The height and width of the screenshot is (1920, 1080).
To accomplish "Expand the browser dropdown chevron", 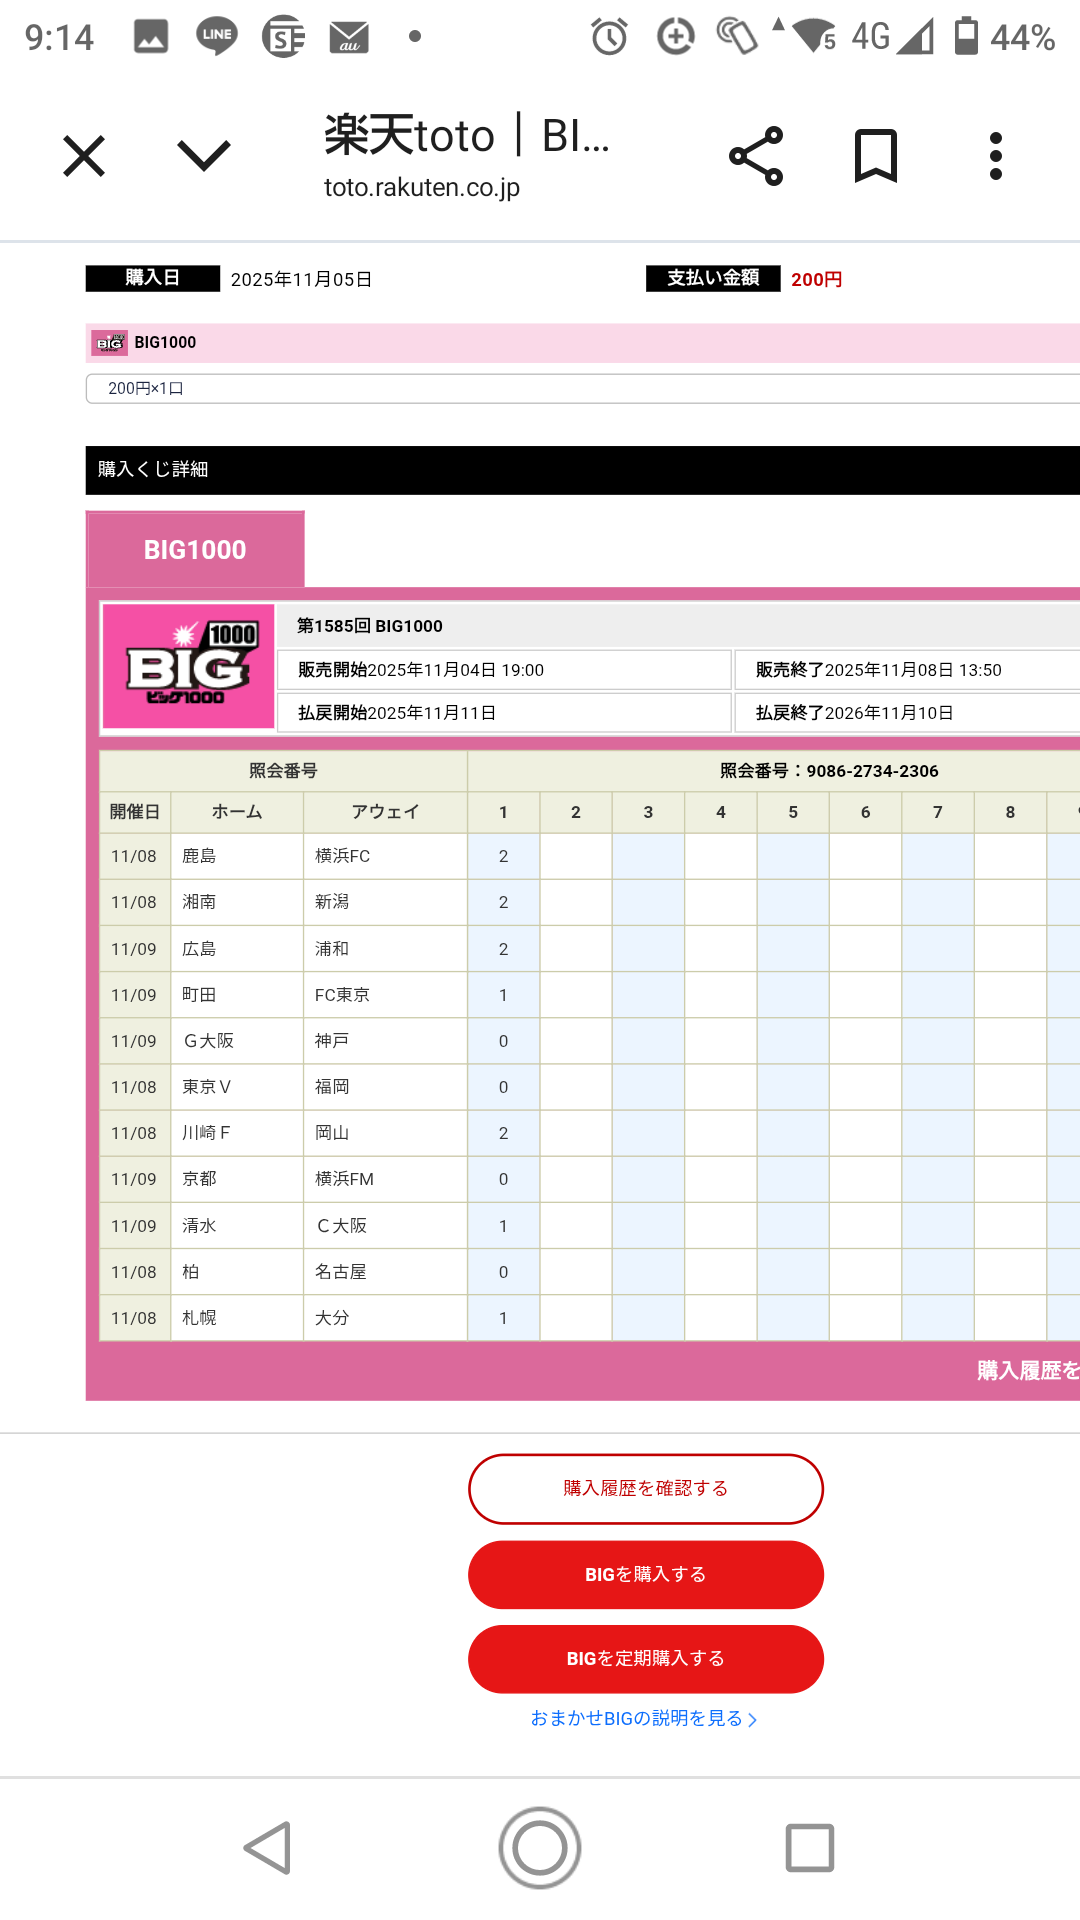I will tap(204, 156).
